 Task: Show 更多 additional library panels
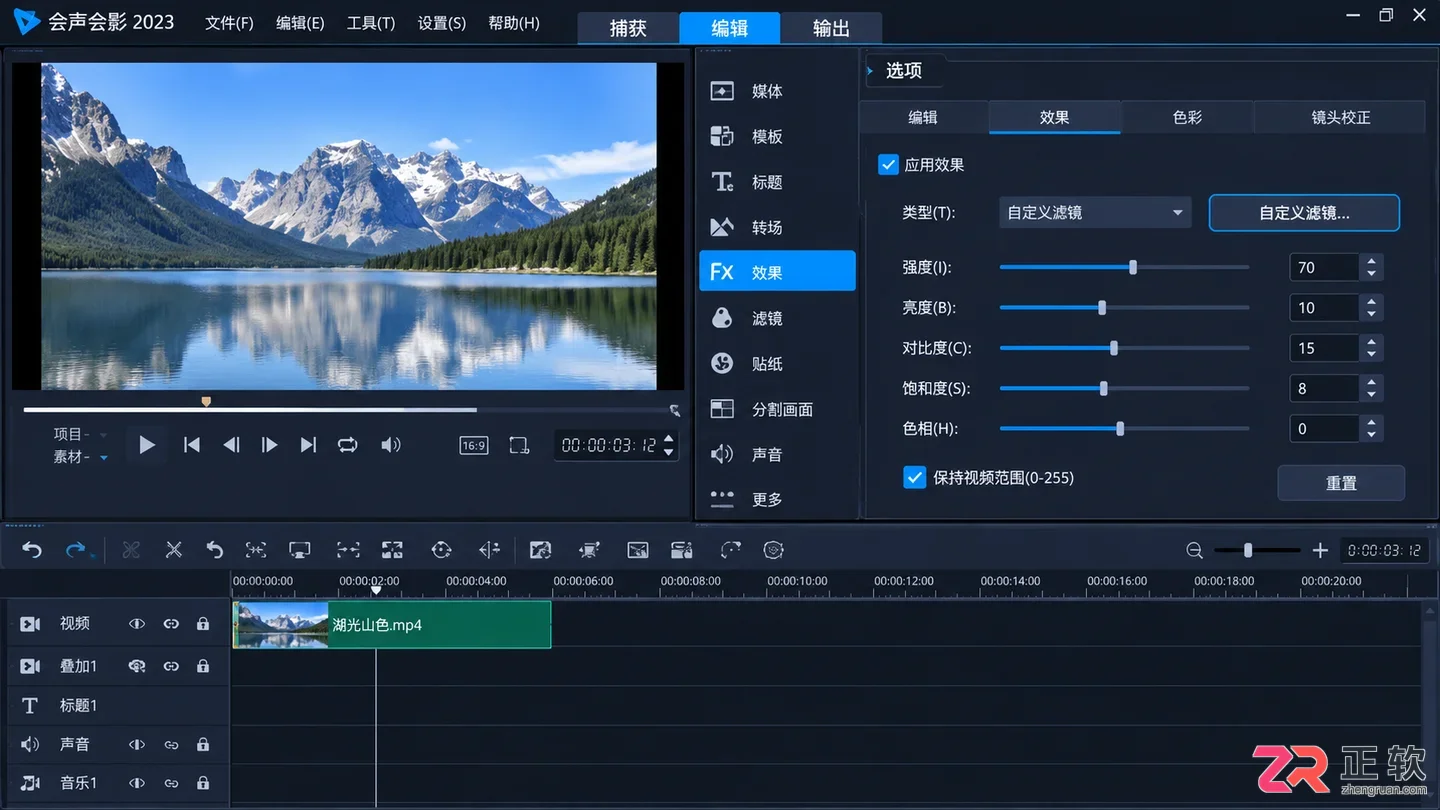[777, 499]
